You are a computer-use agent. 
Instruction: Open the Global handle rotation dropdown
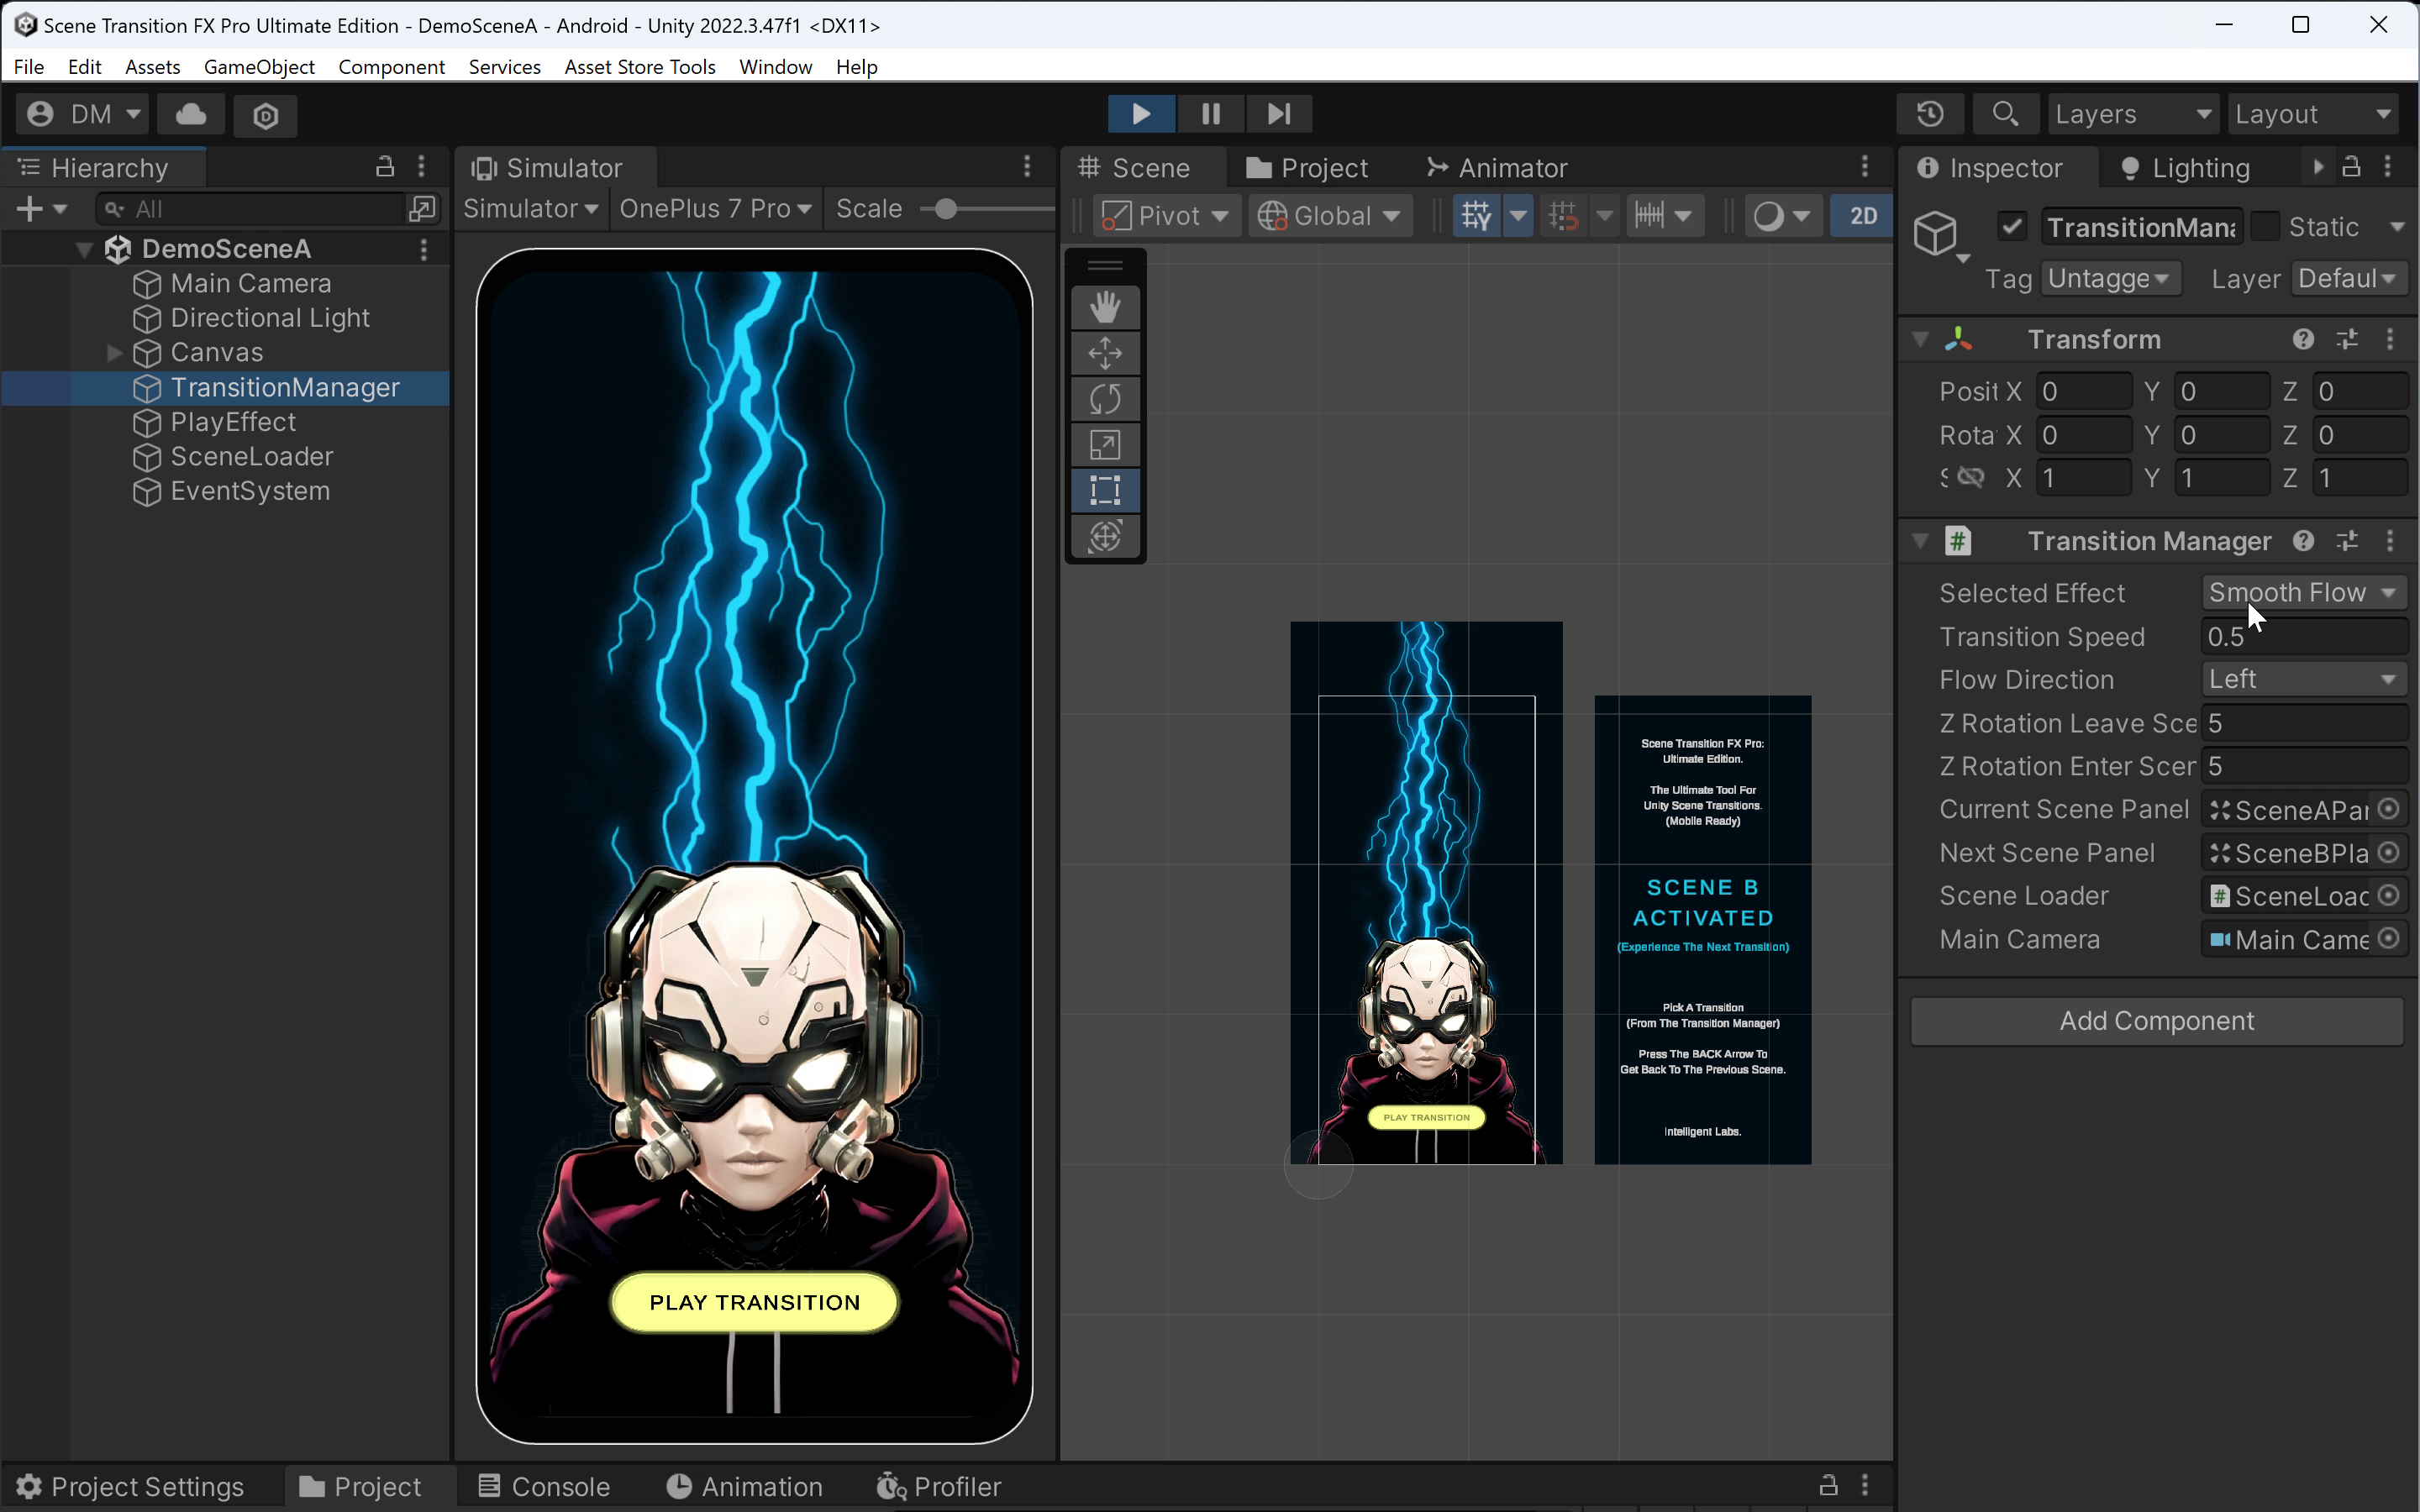[x=1329, y=216]
